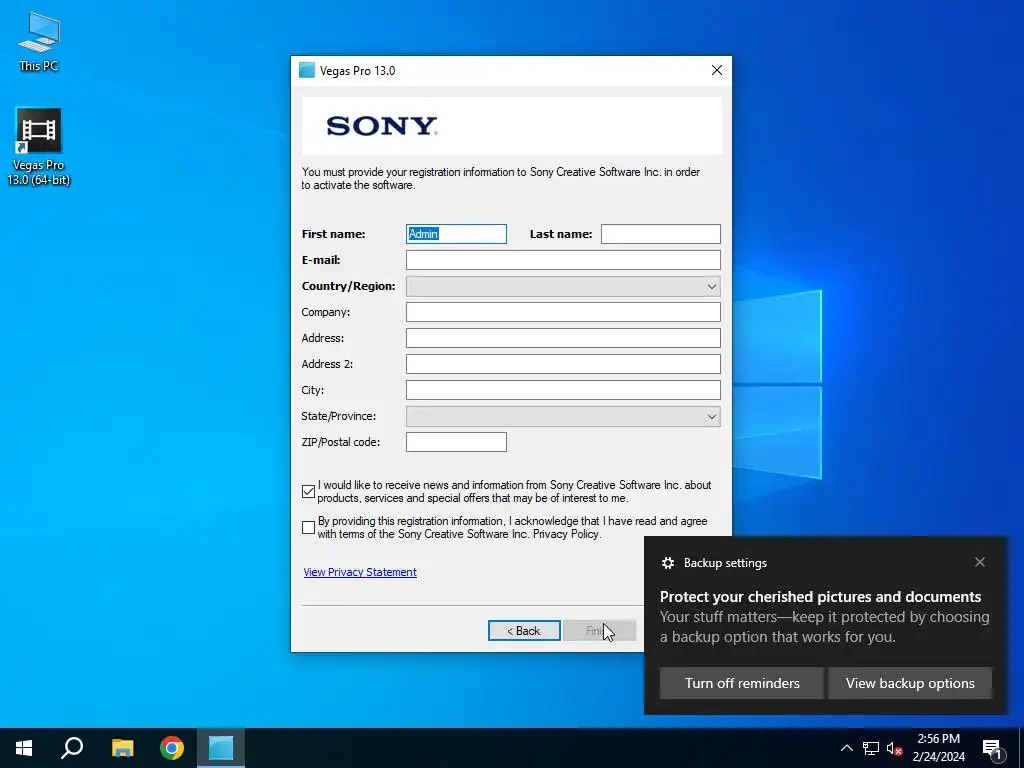
Task: Click the Vegas Pro title bar icon
Action: (x=307, y=71)
